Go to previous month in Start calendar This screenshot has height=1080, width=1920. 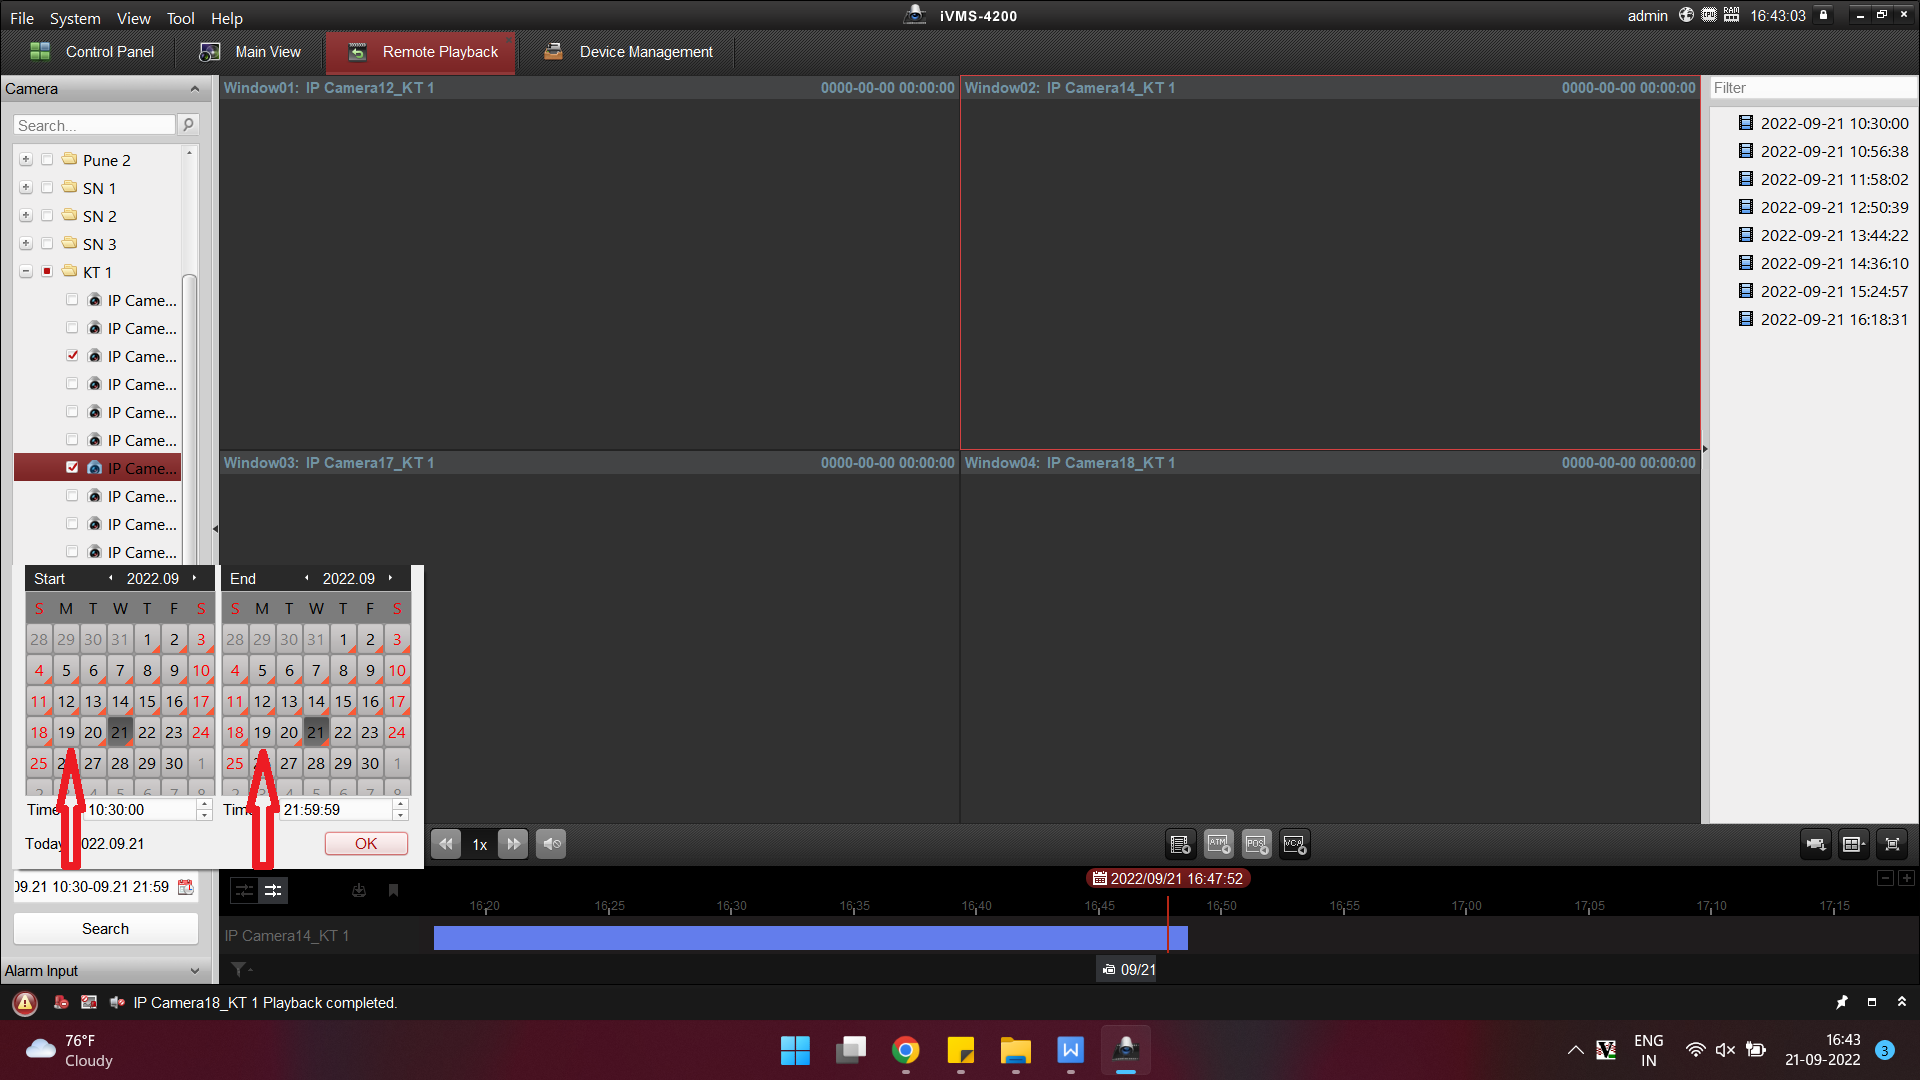pyautogui.click(x=110, y=578)
